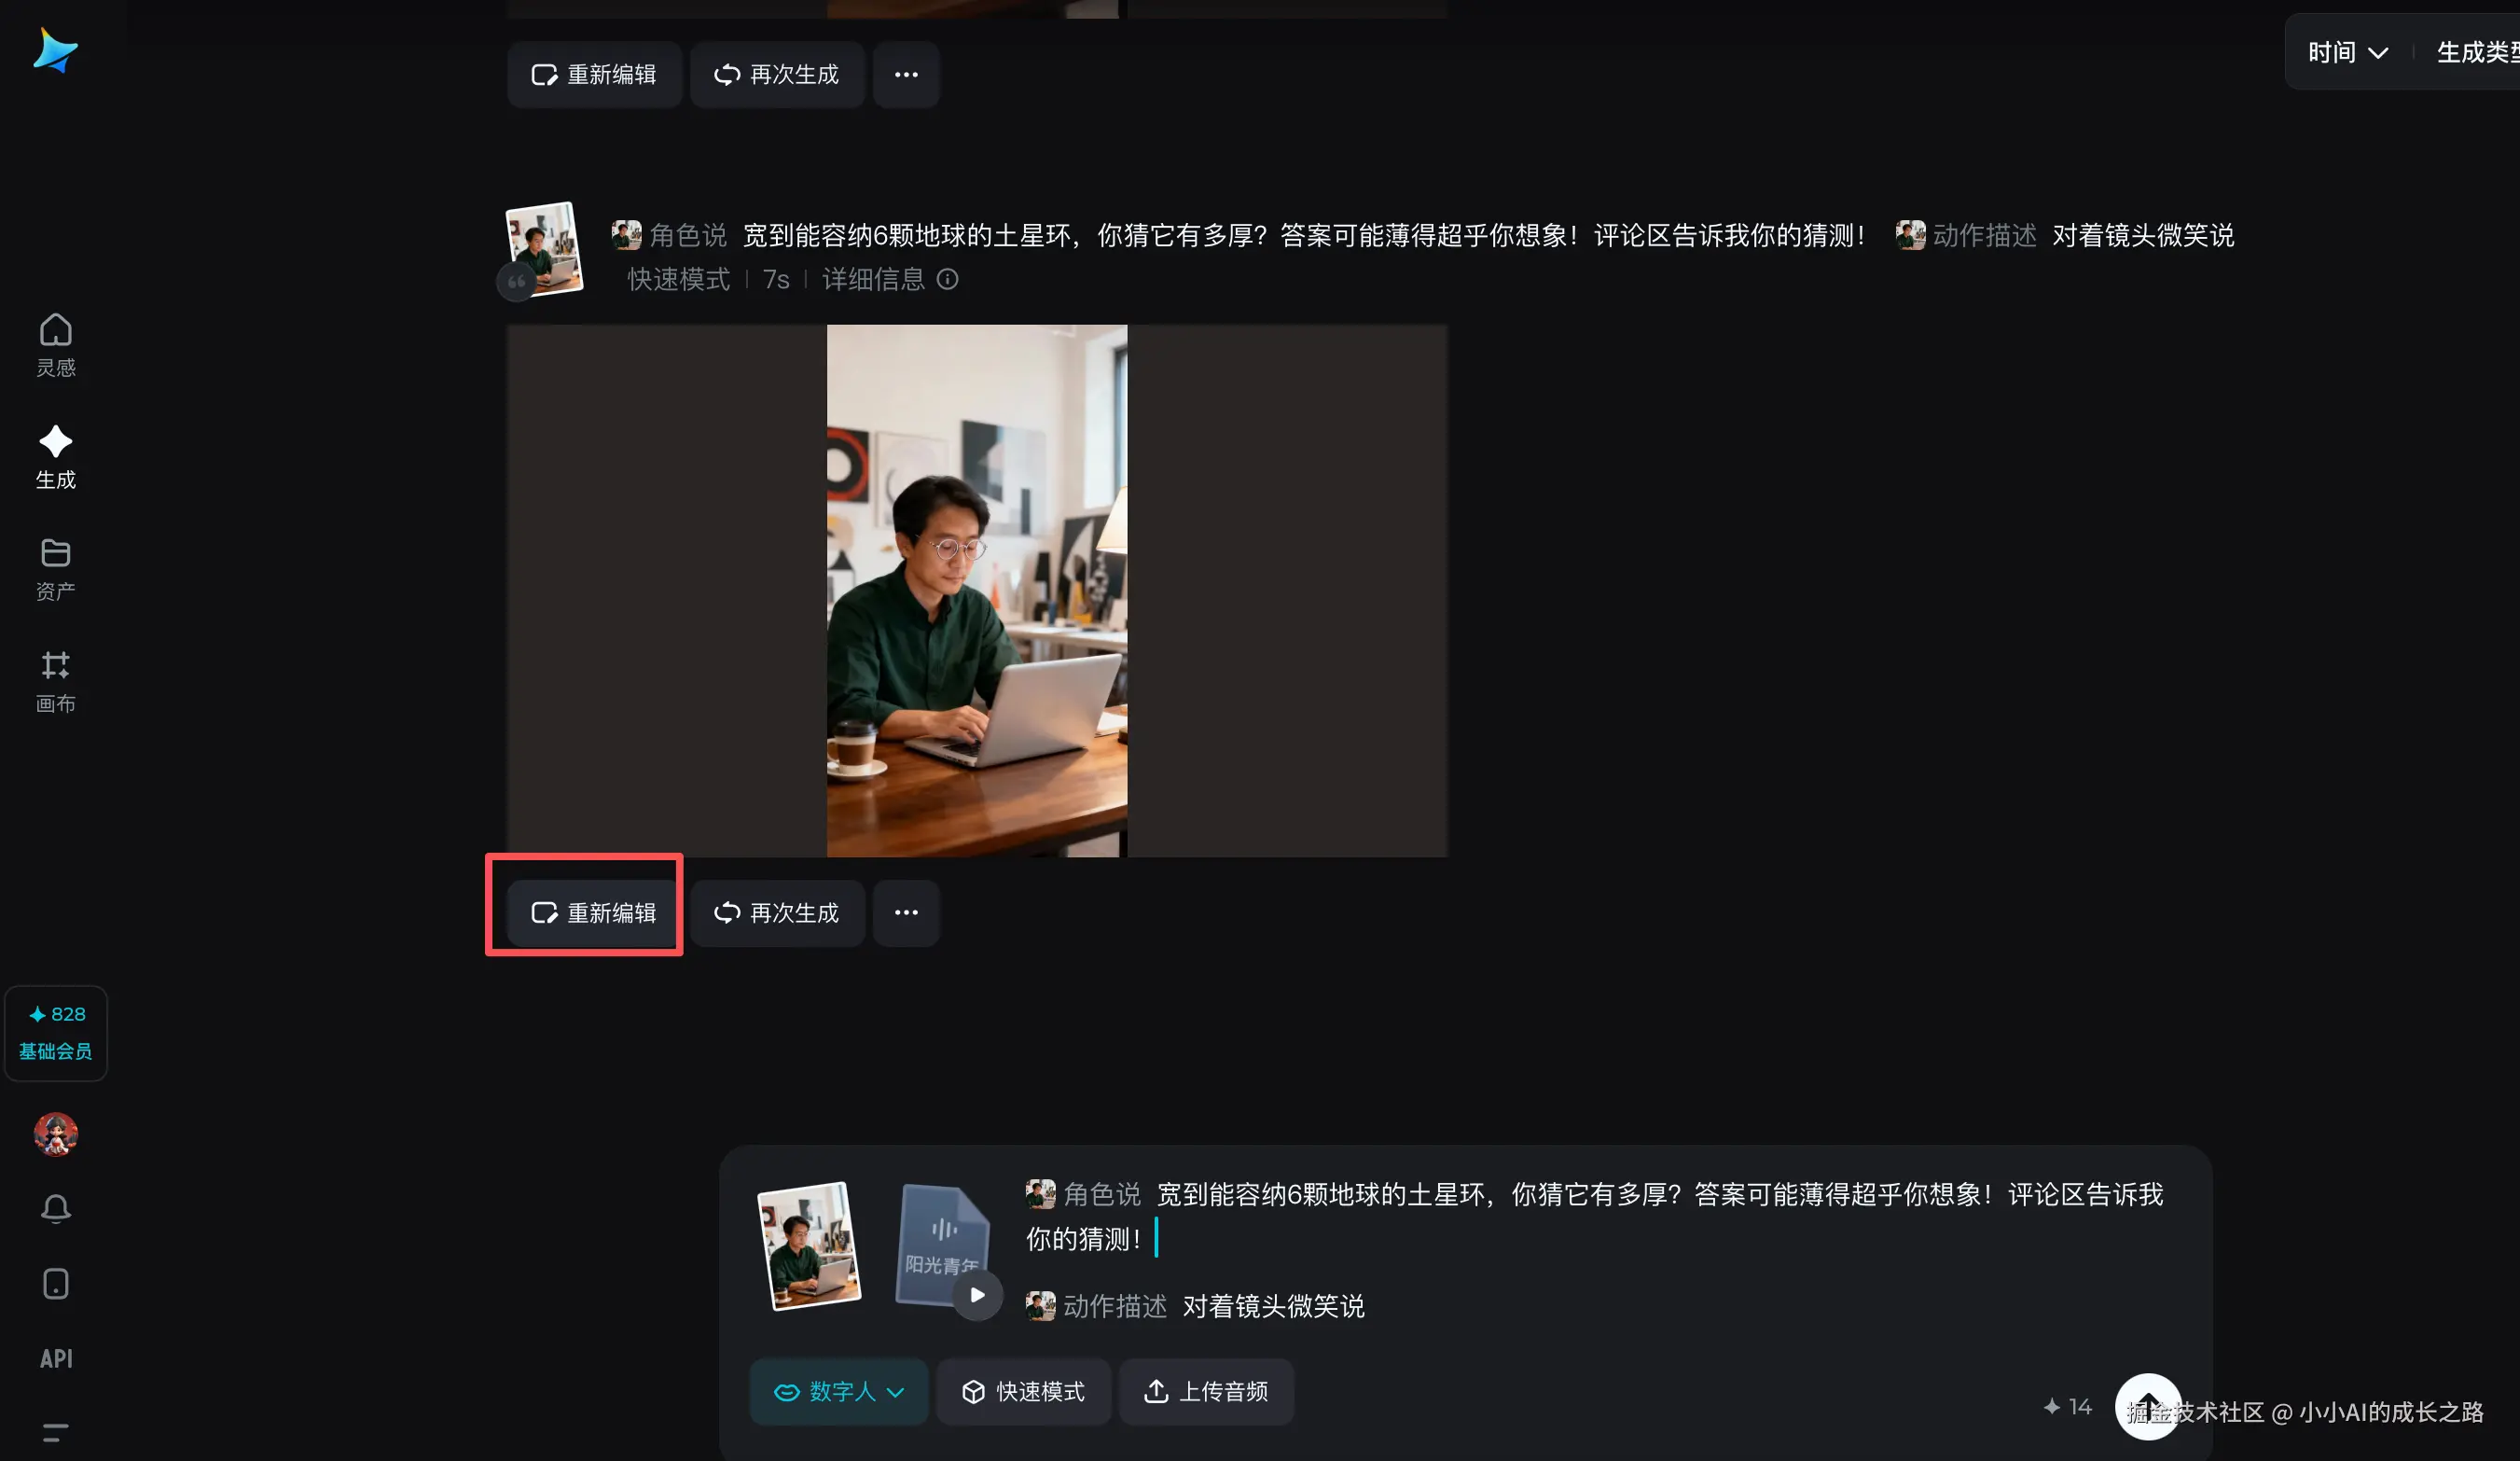
Task: Open the 时间 filter dropdown
Action: point(2347,52)
